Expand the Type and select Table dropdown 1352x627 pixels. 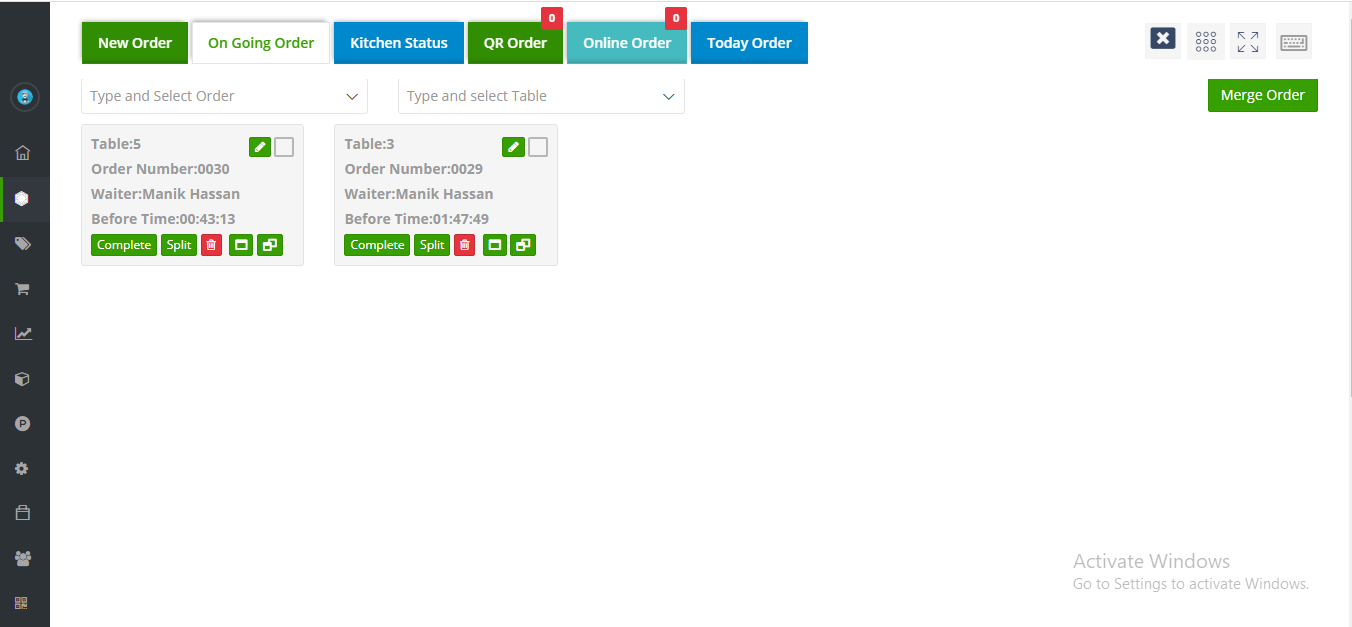point(541,96)
